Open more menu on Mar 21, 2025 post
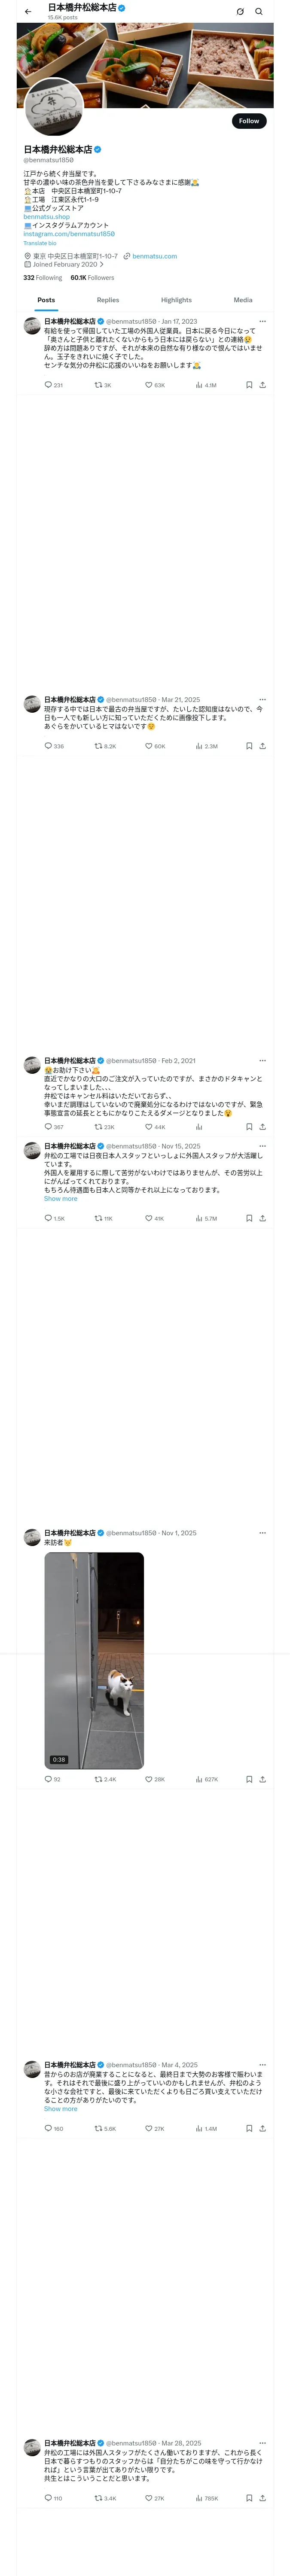This screenshot has height=2576, width=290. point(262,700)
